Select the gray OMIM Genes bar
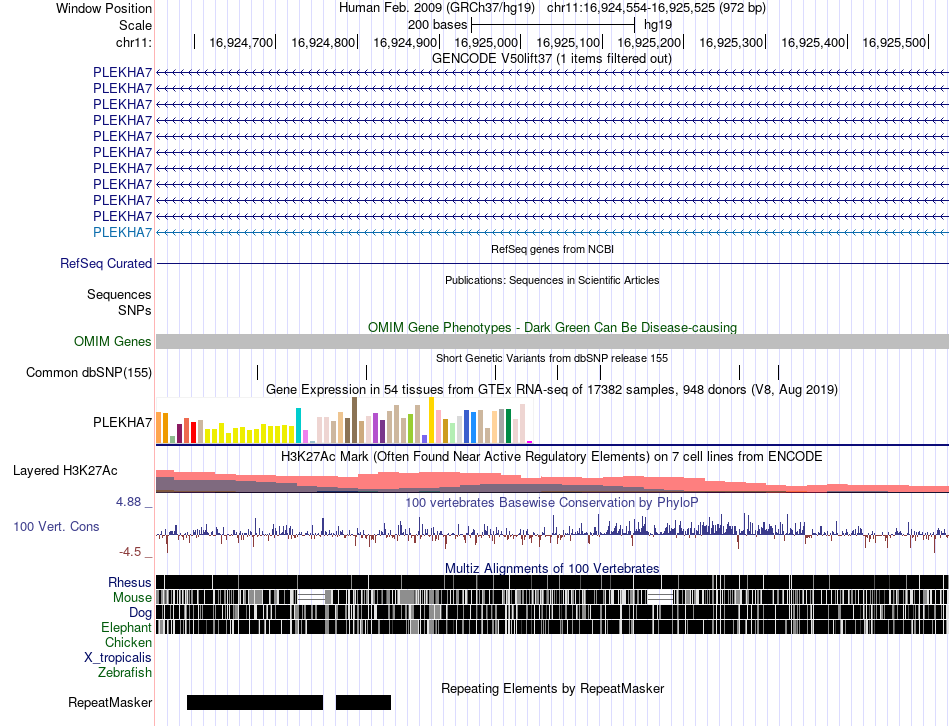The width and height of the screenshot is (950, 726). pos(552,342)
